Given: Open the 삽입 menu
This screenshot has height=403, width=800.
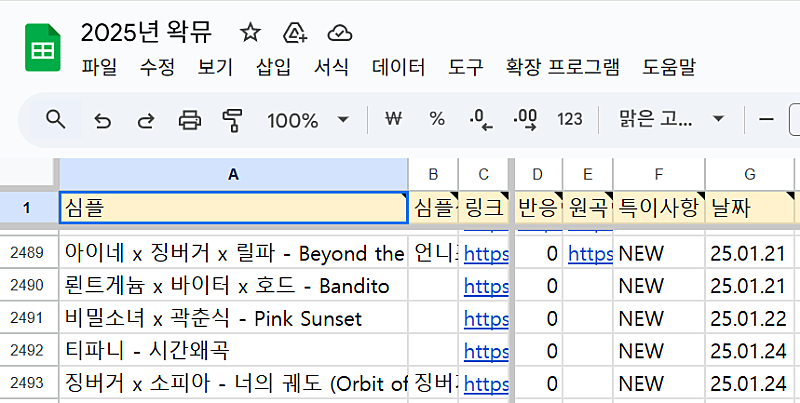Looking at the screenshot, I should point(273,68).
